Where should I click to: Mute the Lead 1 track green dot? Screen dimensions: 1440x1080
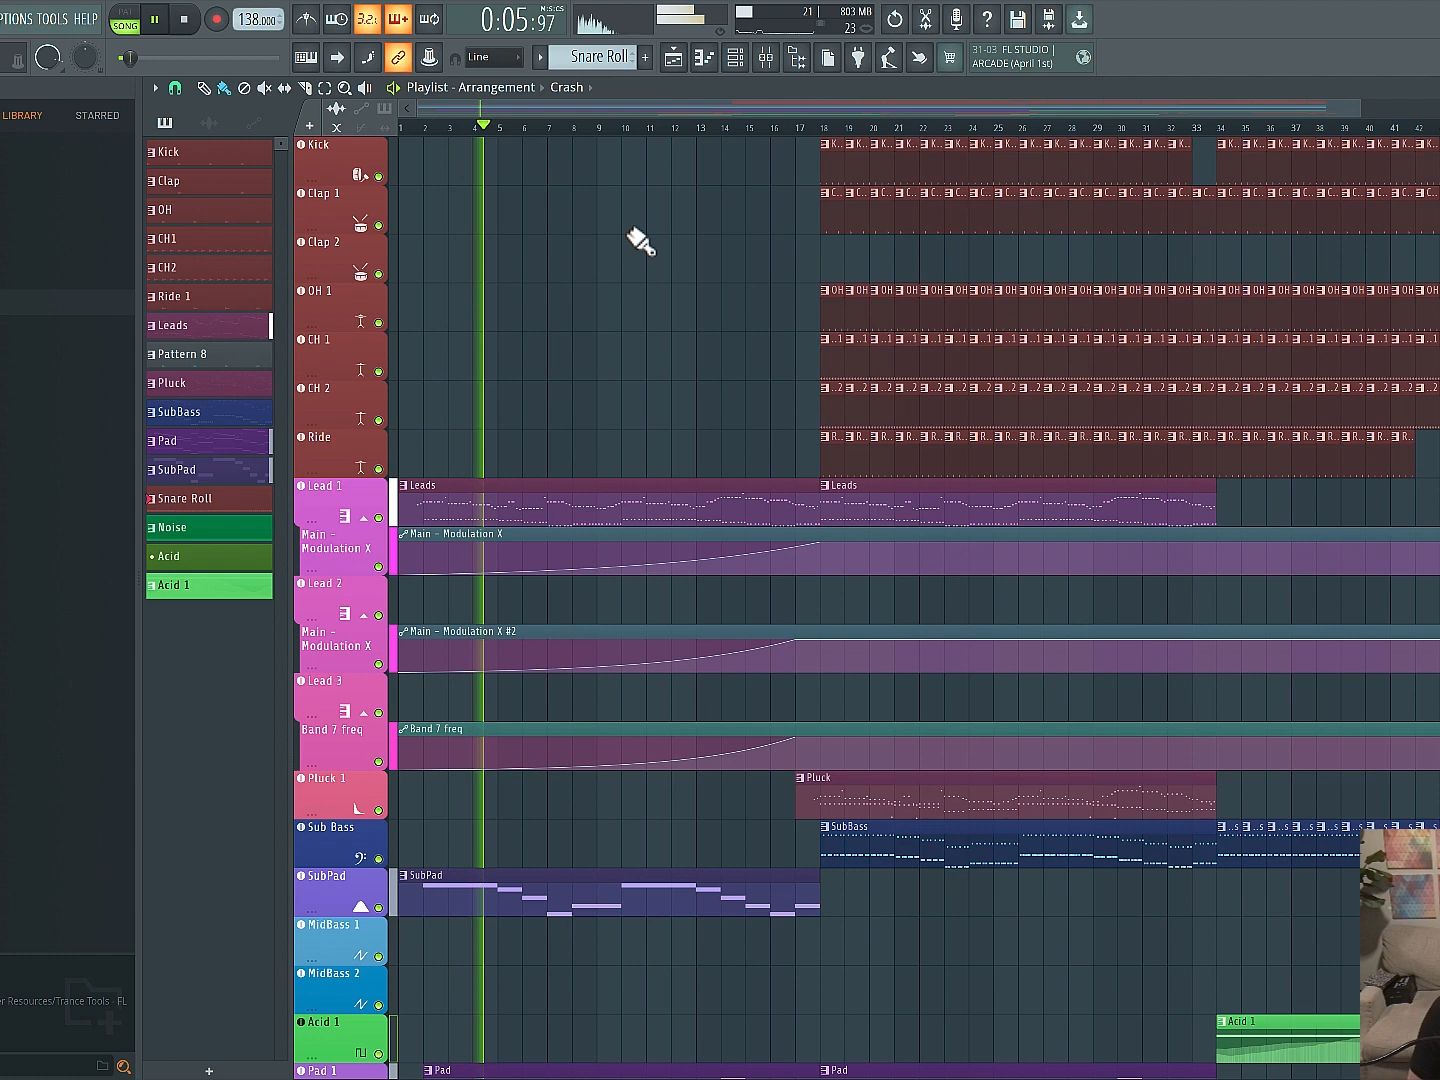point(379,518)
